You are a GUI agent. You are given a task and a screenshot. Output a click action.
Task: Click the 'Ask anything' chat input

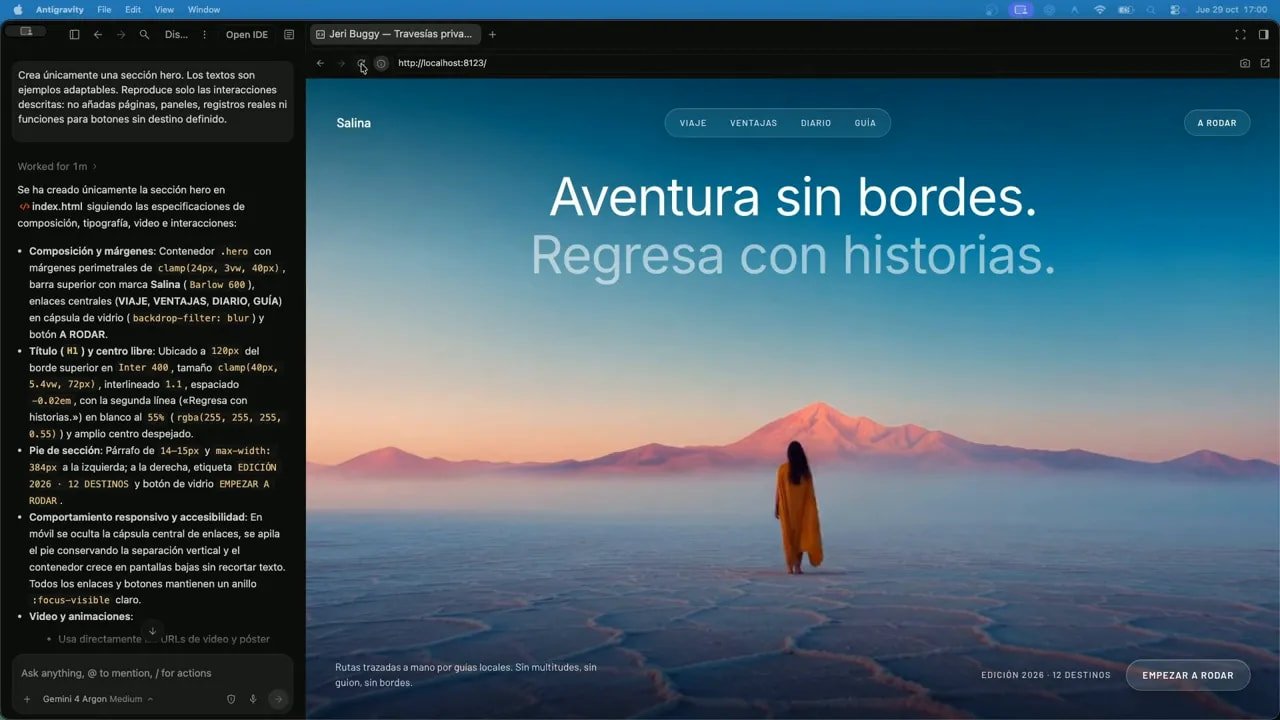pyautogui.click(x=152, y=673)
